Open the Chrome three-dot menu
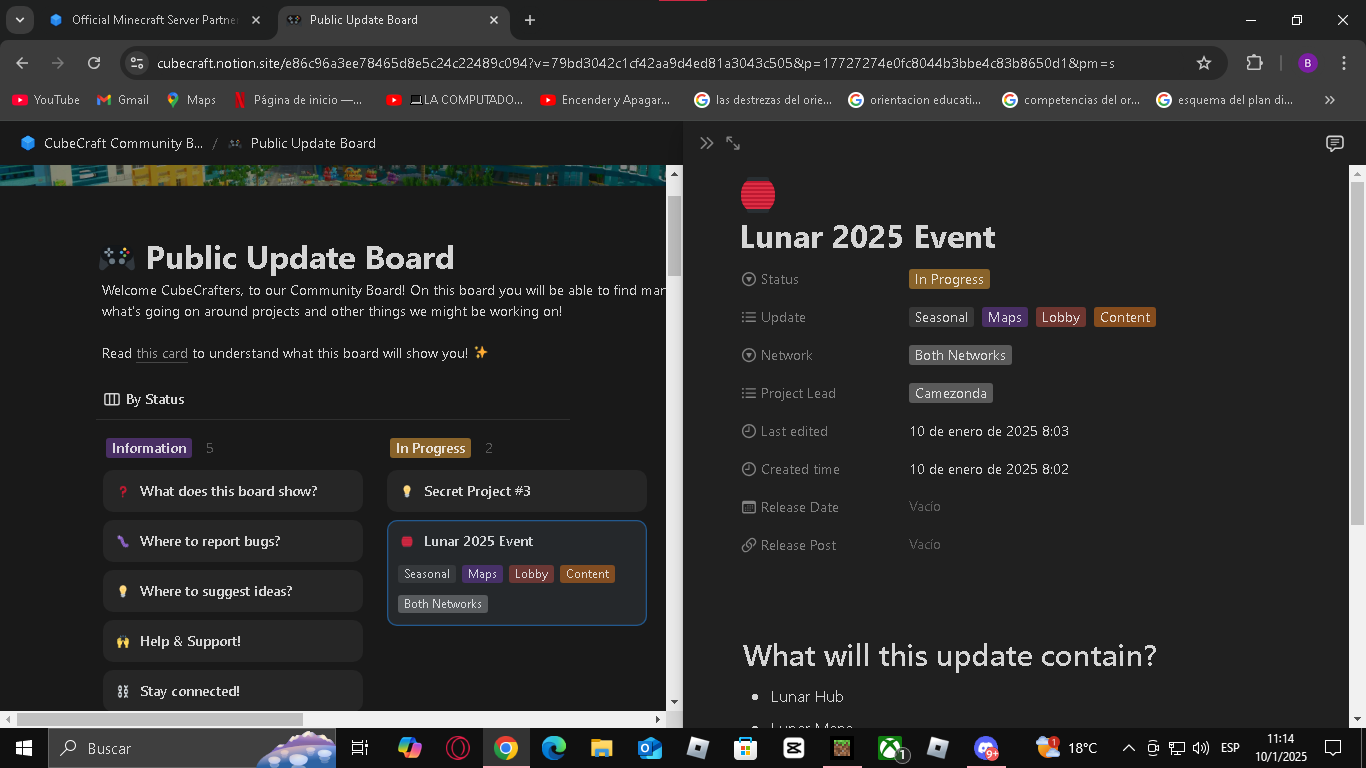Viewport: 1366px width, 768px height. click(1343, 63)
